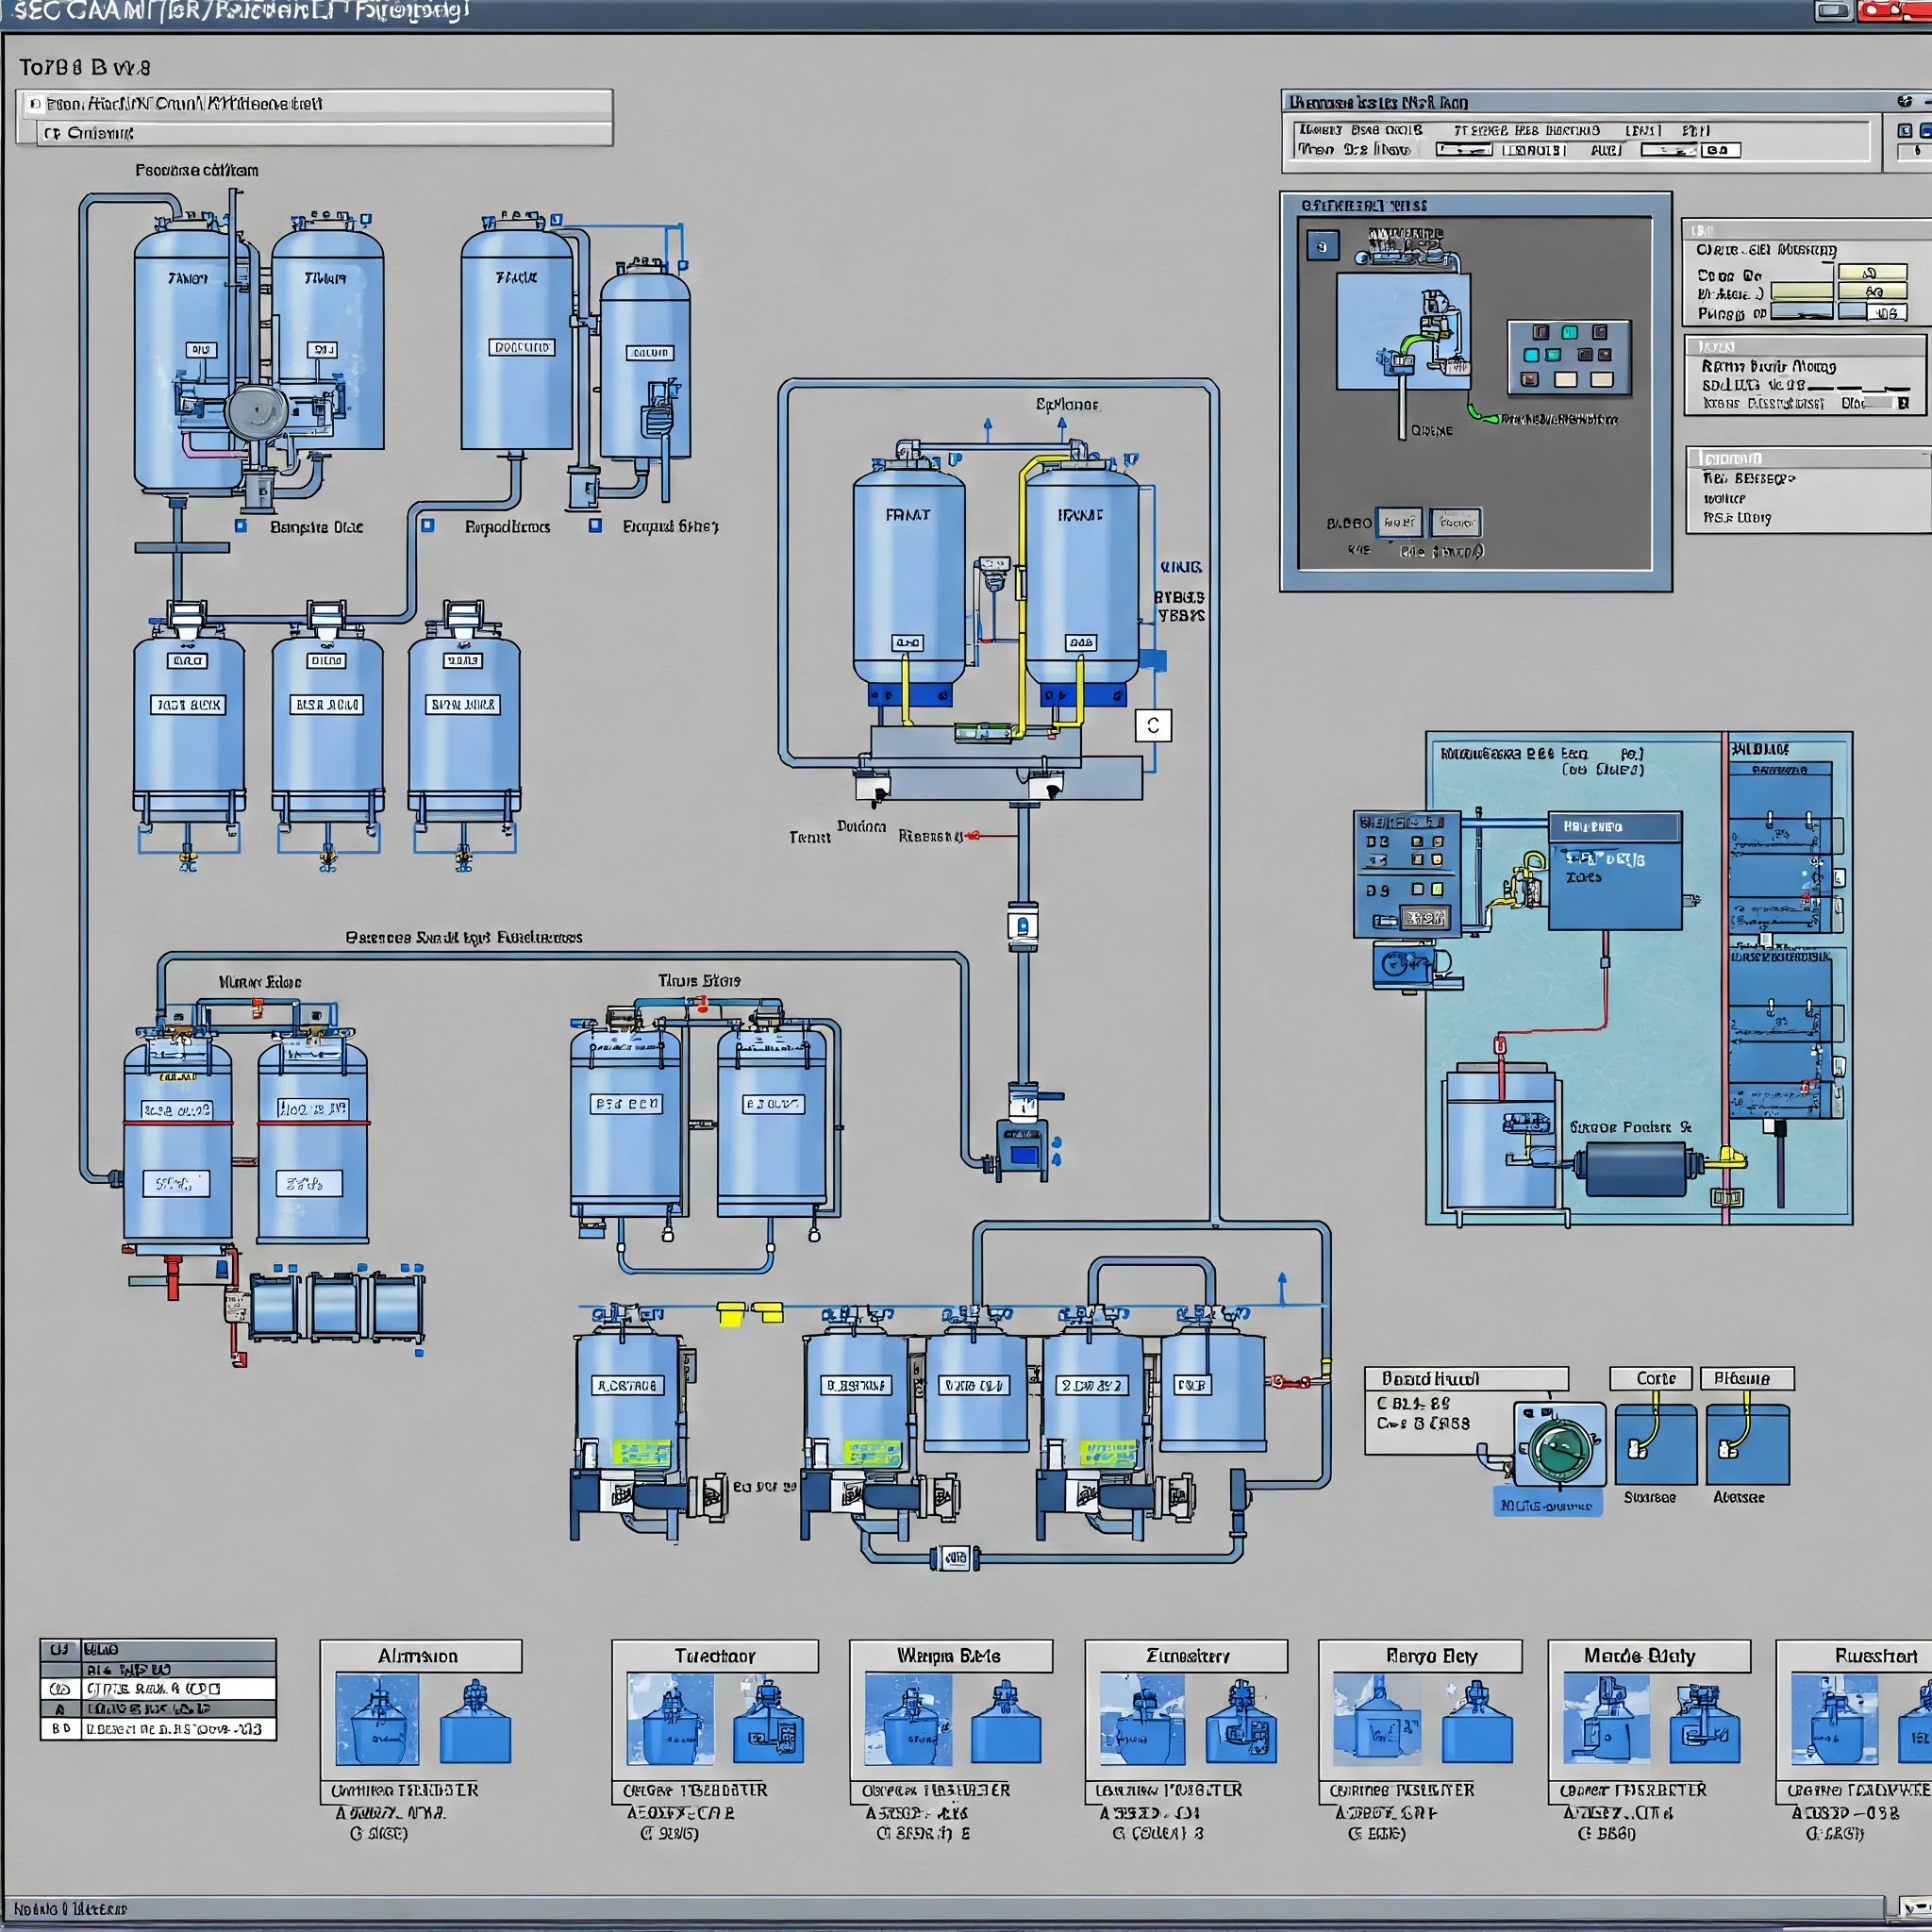Click the dark cylindrical pump motor
The image size is (1932, 1932).
click(1636, 1168)
